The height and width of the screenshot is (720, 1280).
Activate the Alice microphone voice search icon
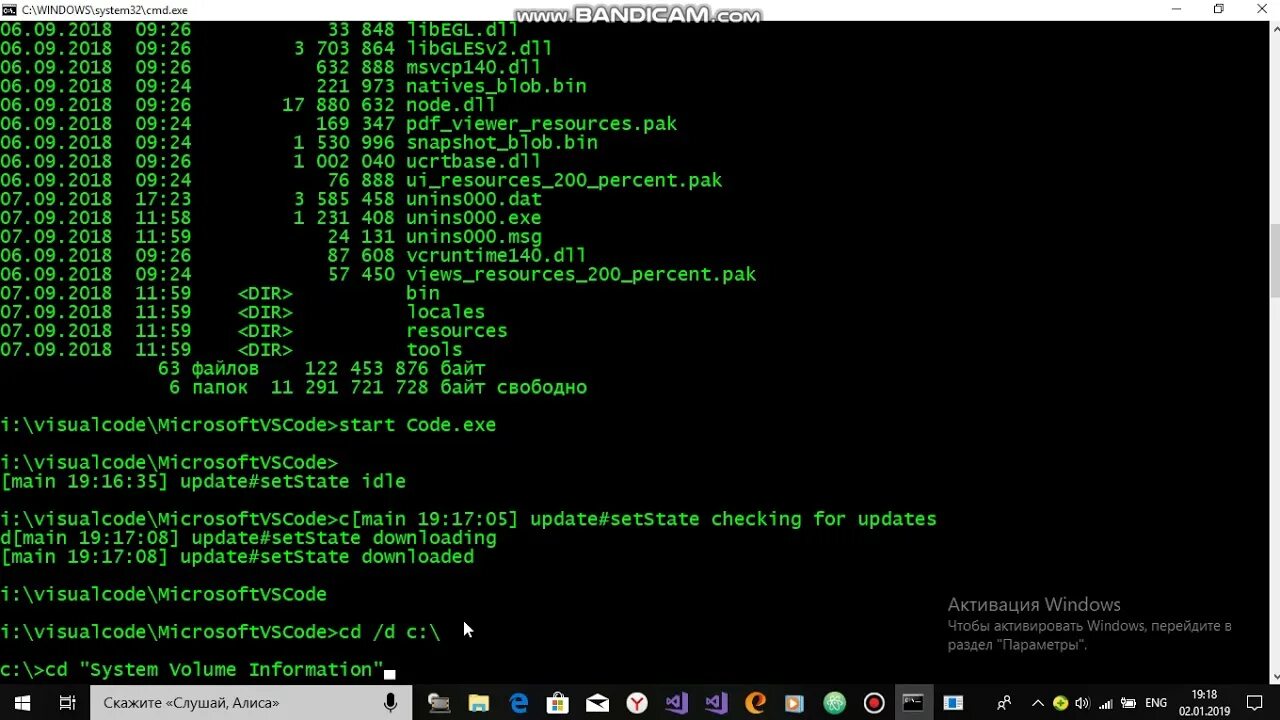391,703
